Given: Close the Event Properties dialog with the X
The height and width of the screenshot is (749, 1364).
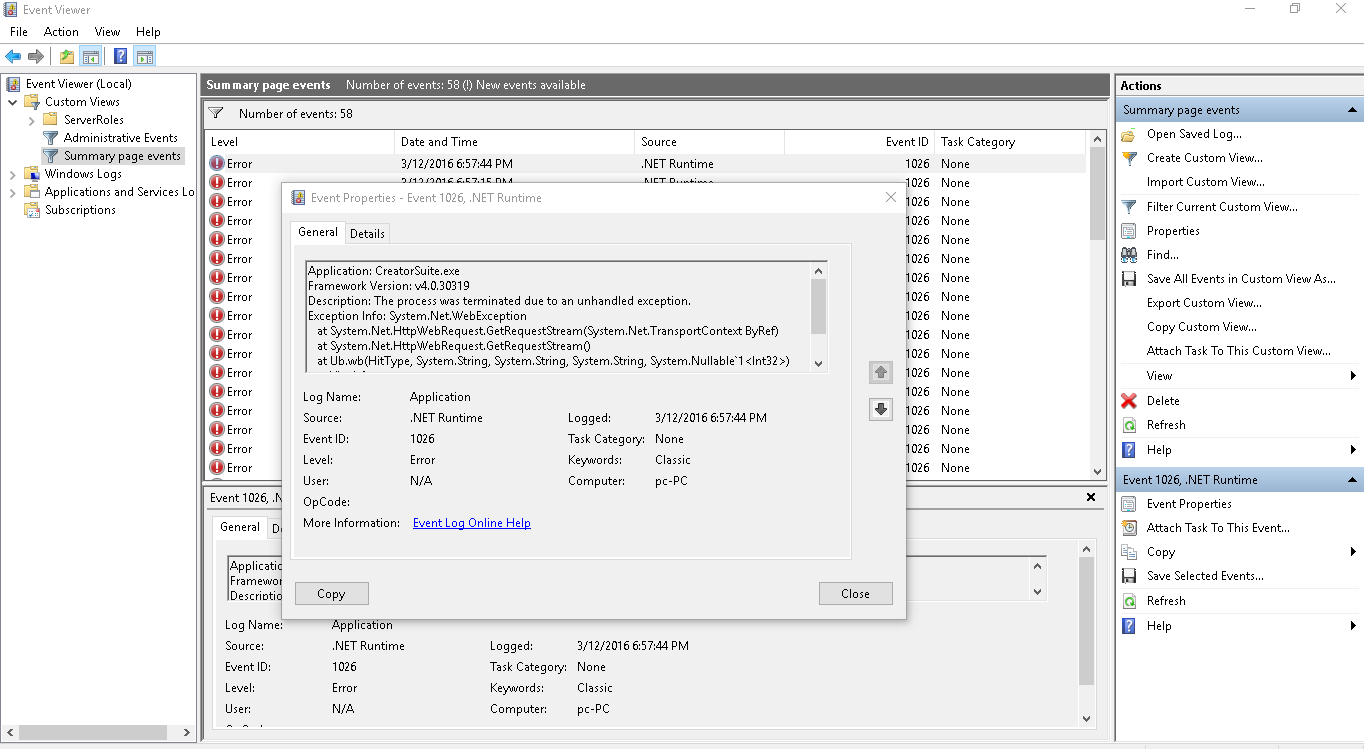Looking at the screenshot, I should coord(891,198).
